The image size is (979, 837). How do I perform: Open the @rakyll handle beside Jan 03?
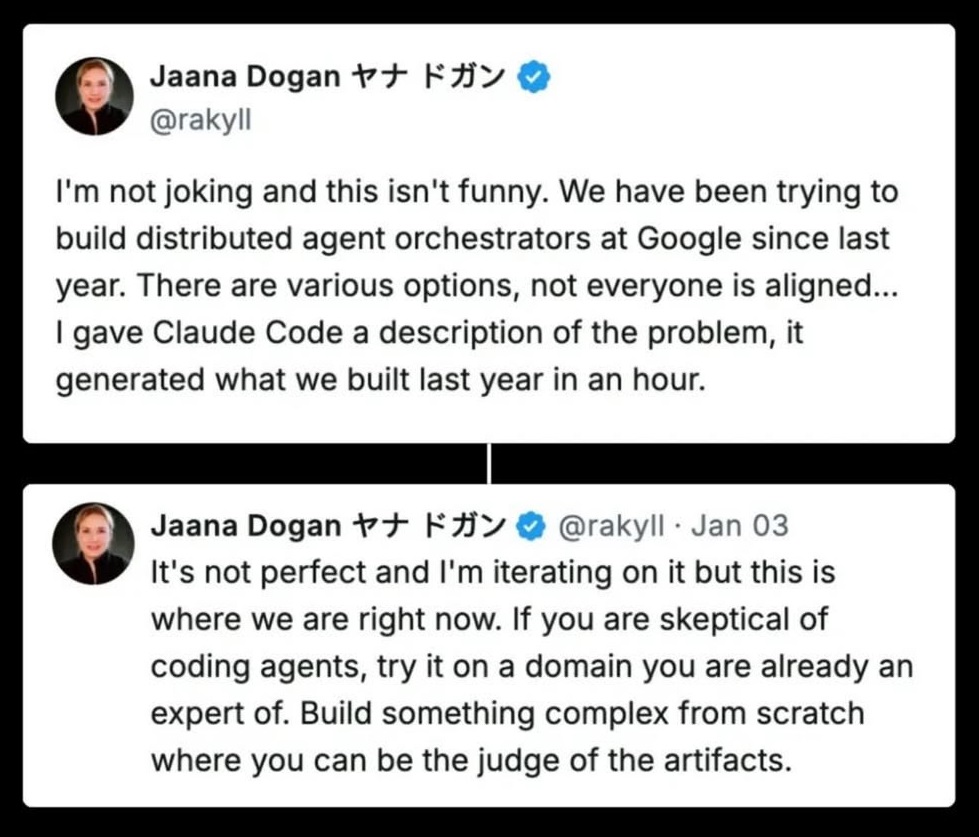609,526
